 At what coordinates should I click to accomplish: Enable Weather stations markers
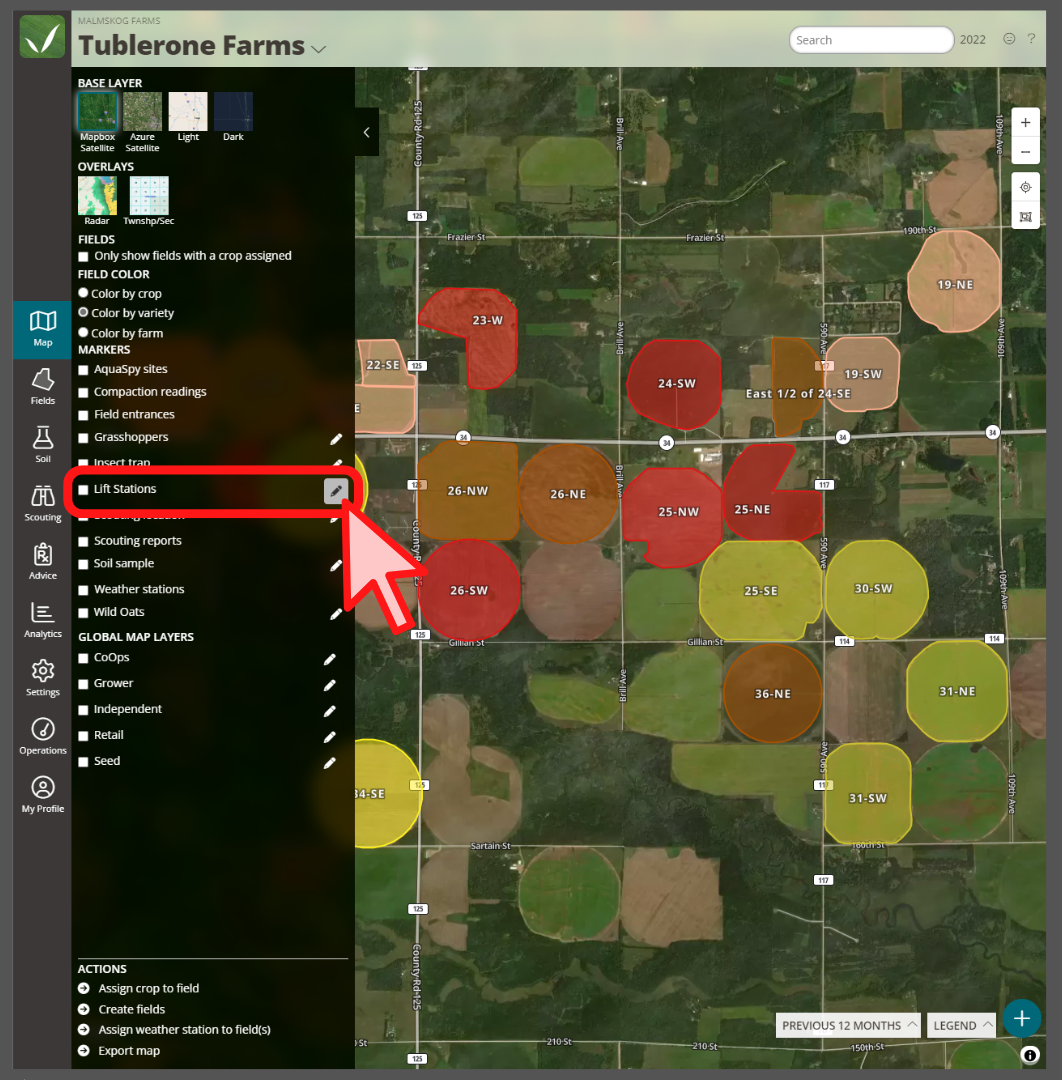coord(83,590)
